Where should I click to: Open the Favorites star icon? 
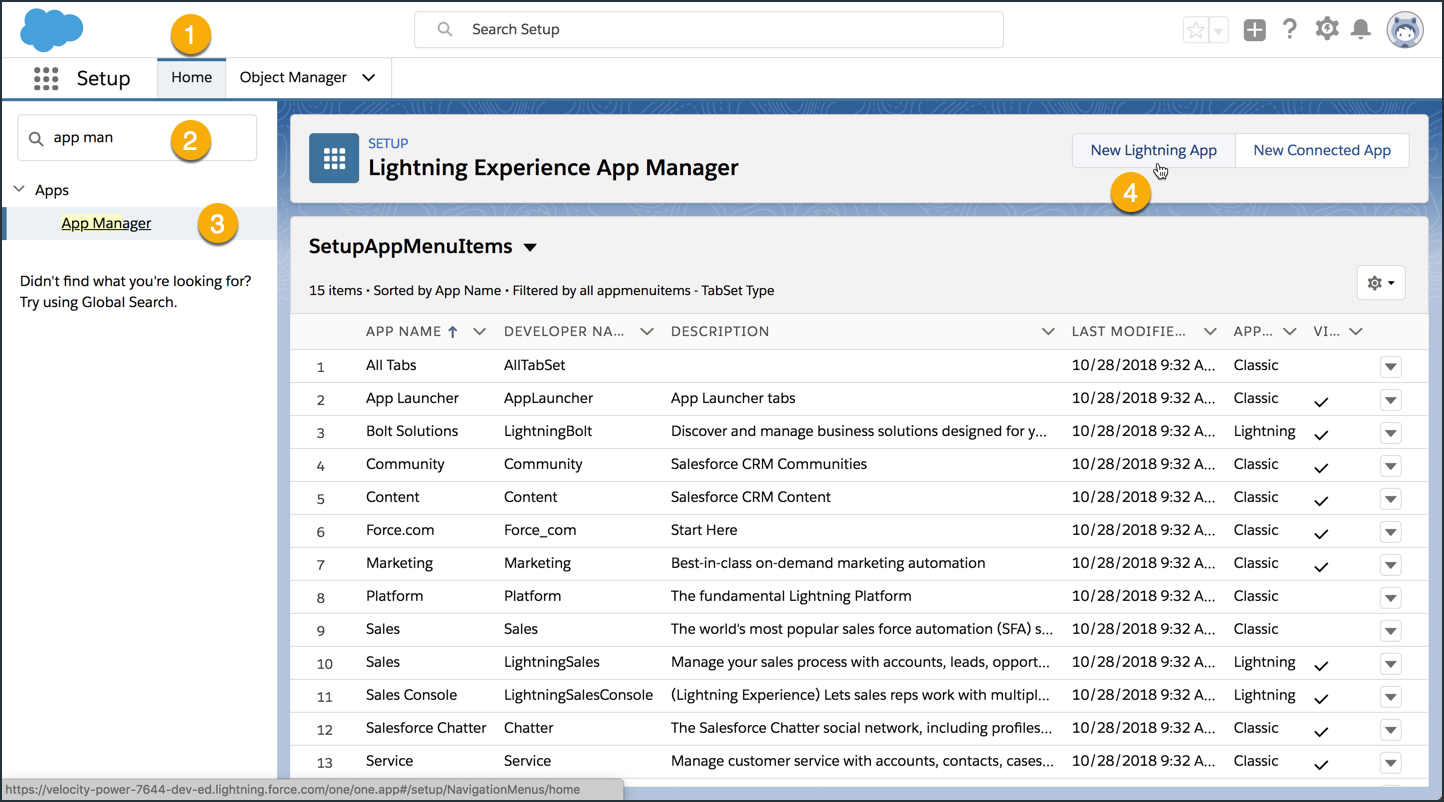click(x=1195, y=30)
